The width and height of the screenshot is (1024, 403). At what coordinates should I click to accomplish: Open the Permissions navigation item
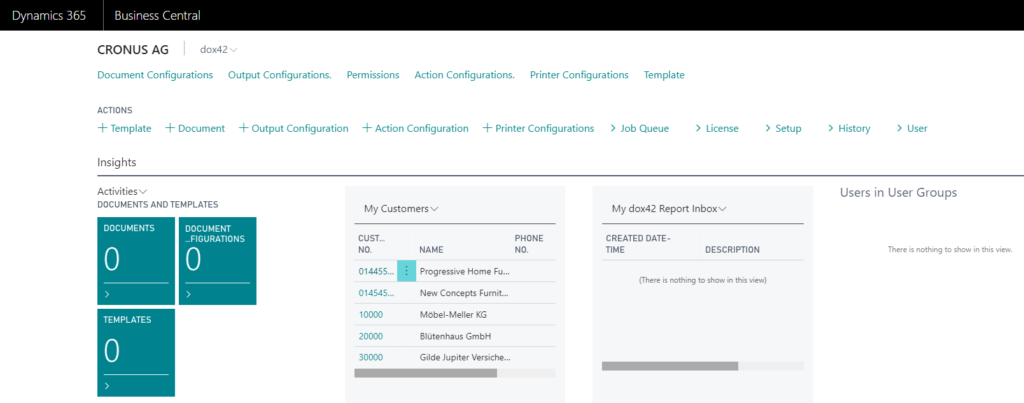click(372, 75)
